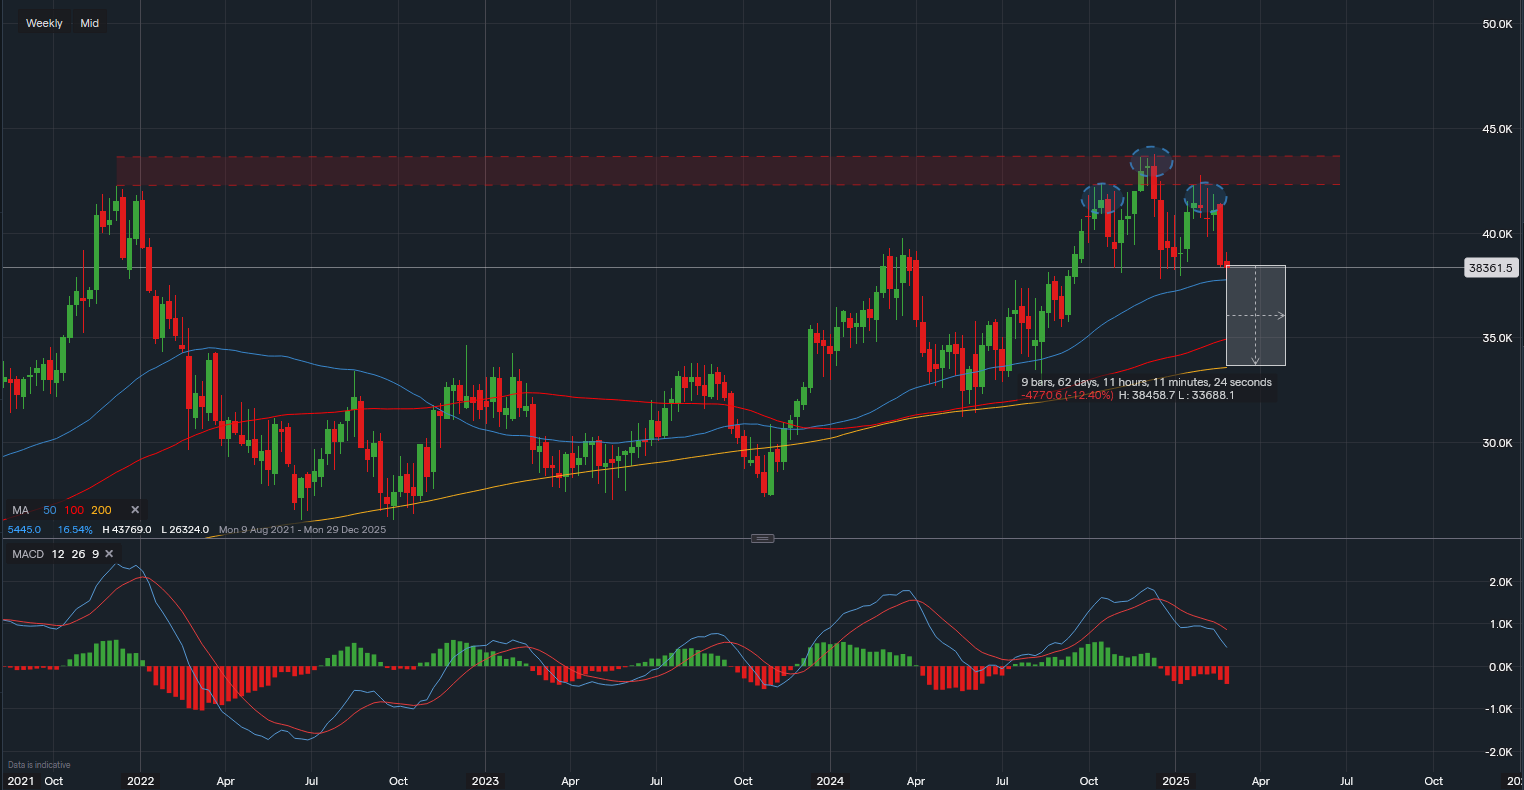Select the leftmost dashed ellipse annotation

tap(1102, 196)
